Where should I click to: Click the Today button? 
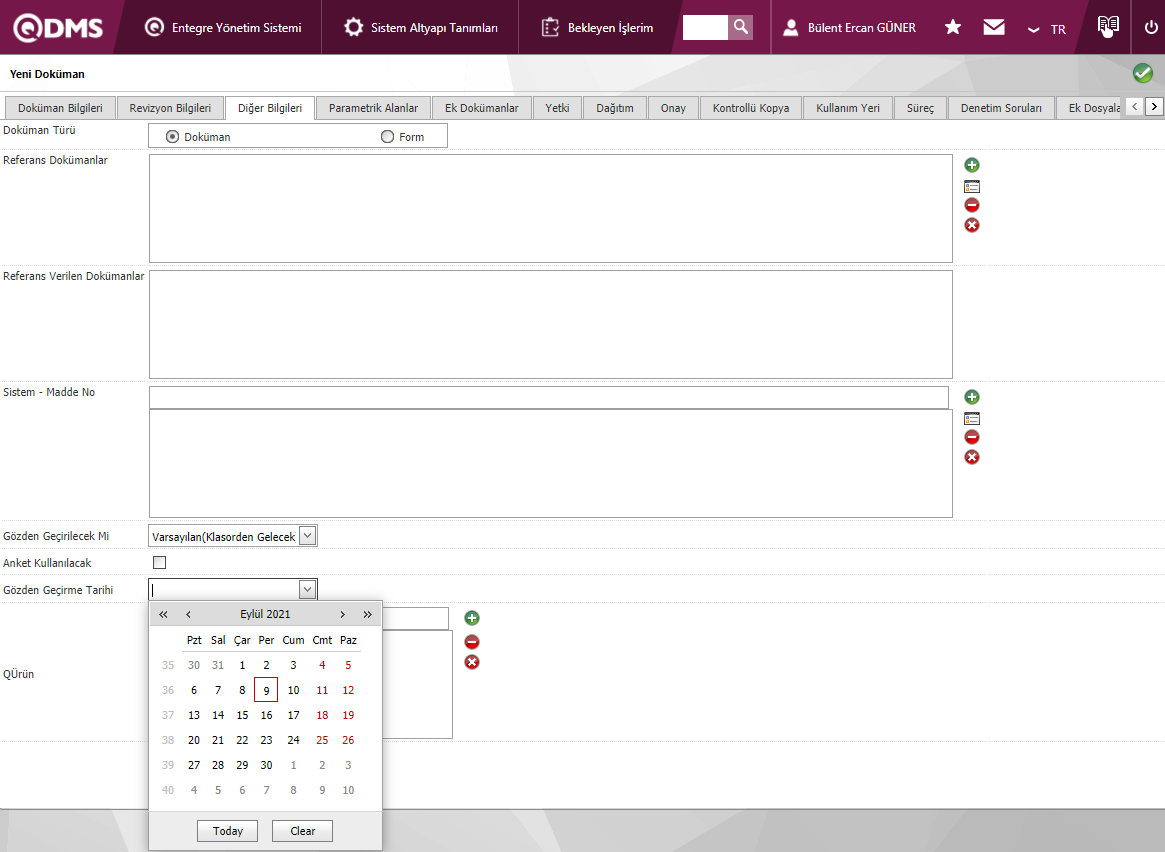[227, 830]
